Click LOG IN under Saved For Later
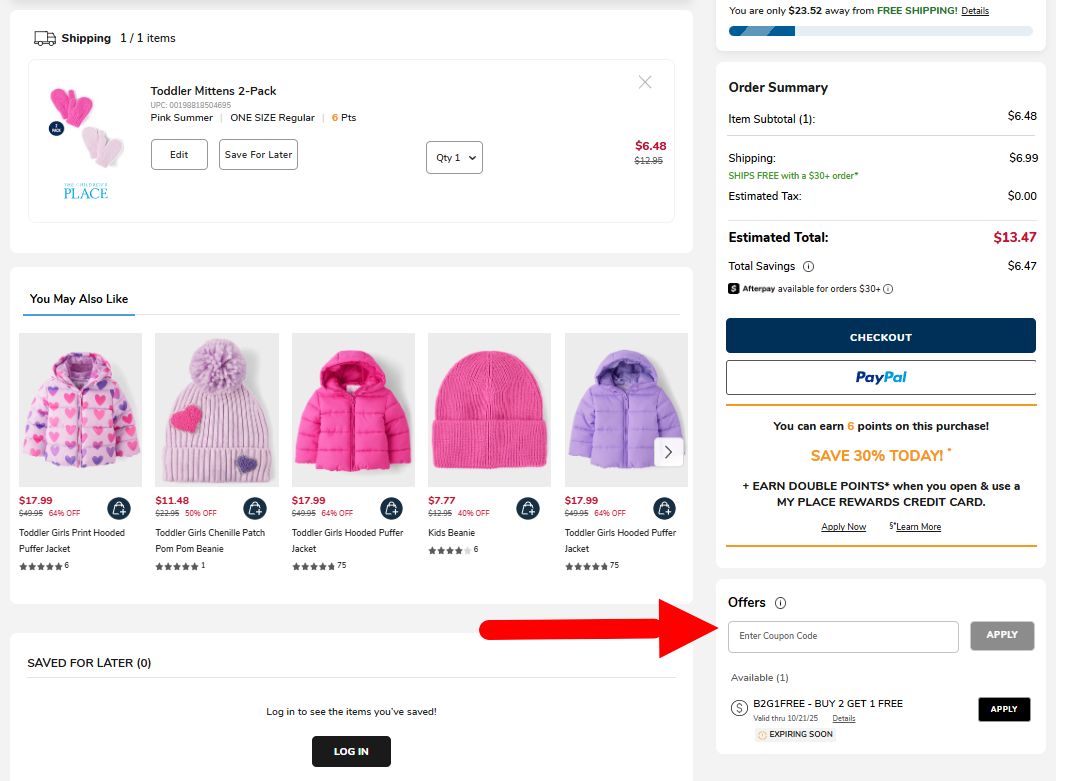 (351, 751)
